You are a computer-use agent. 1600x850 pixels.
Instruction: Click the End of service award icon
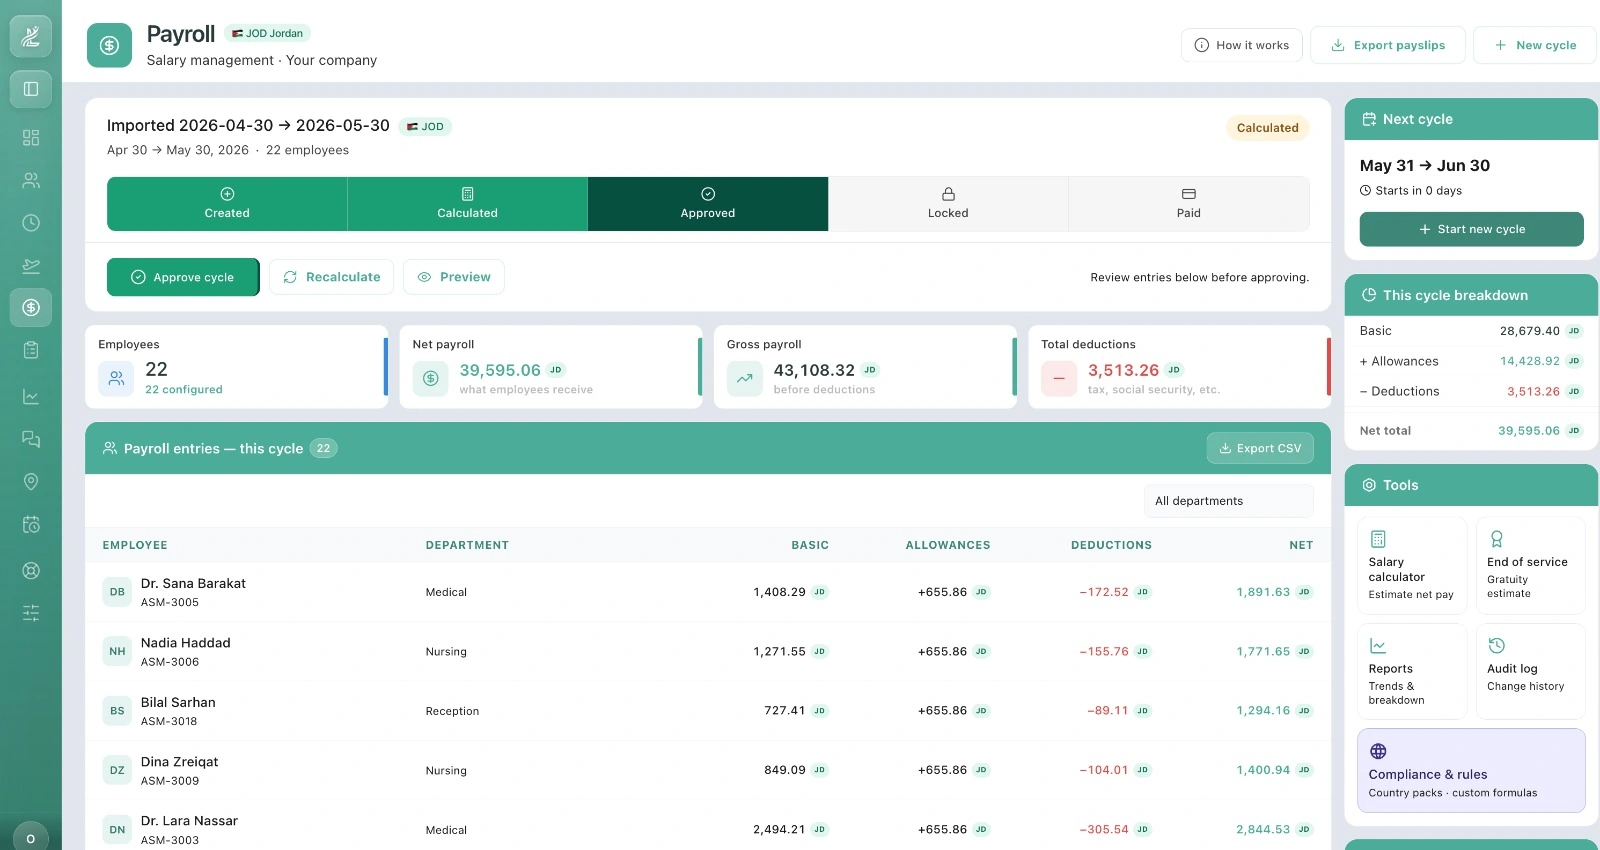[x=1497, y=538]
